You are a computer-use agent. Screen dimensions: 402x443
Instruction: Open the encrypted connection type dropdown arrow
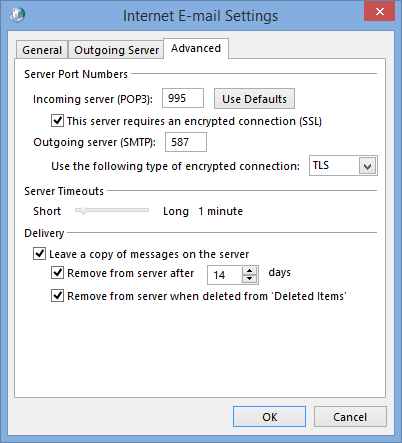[x=367, y=166]
